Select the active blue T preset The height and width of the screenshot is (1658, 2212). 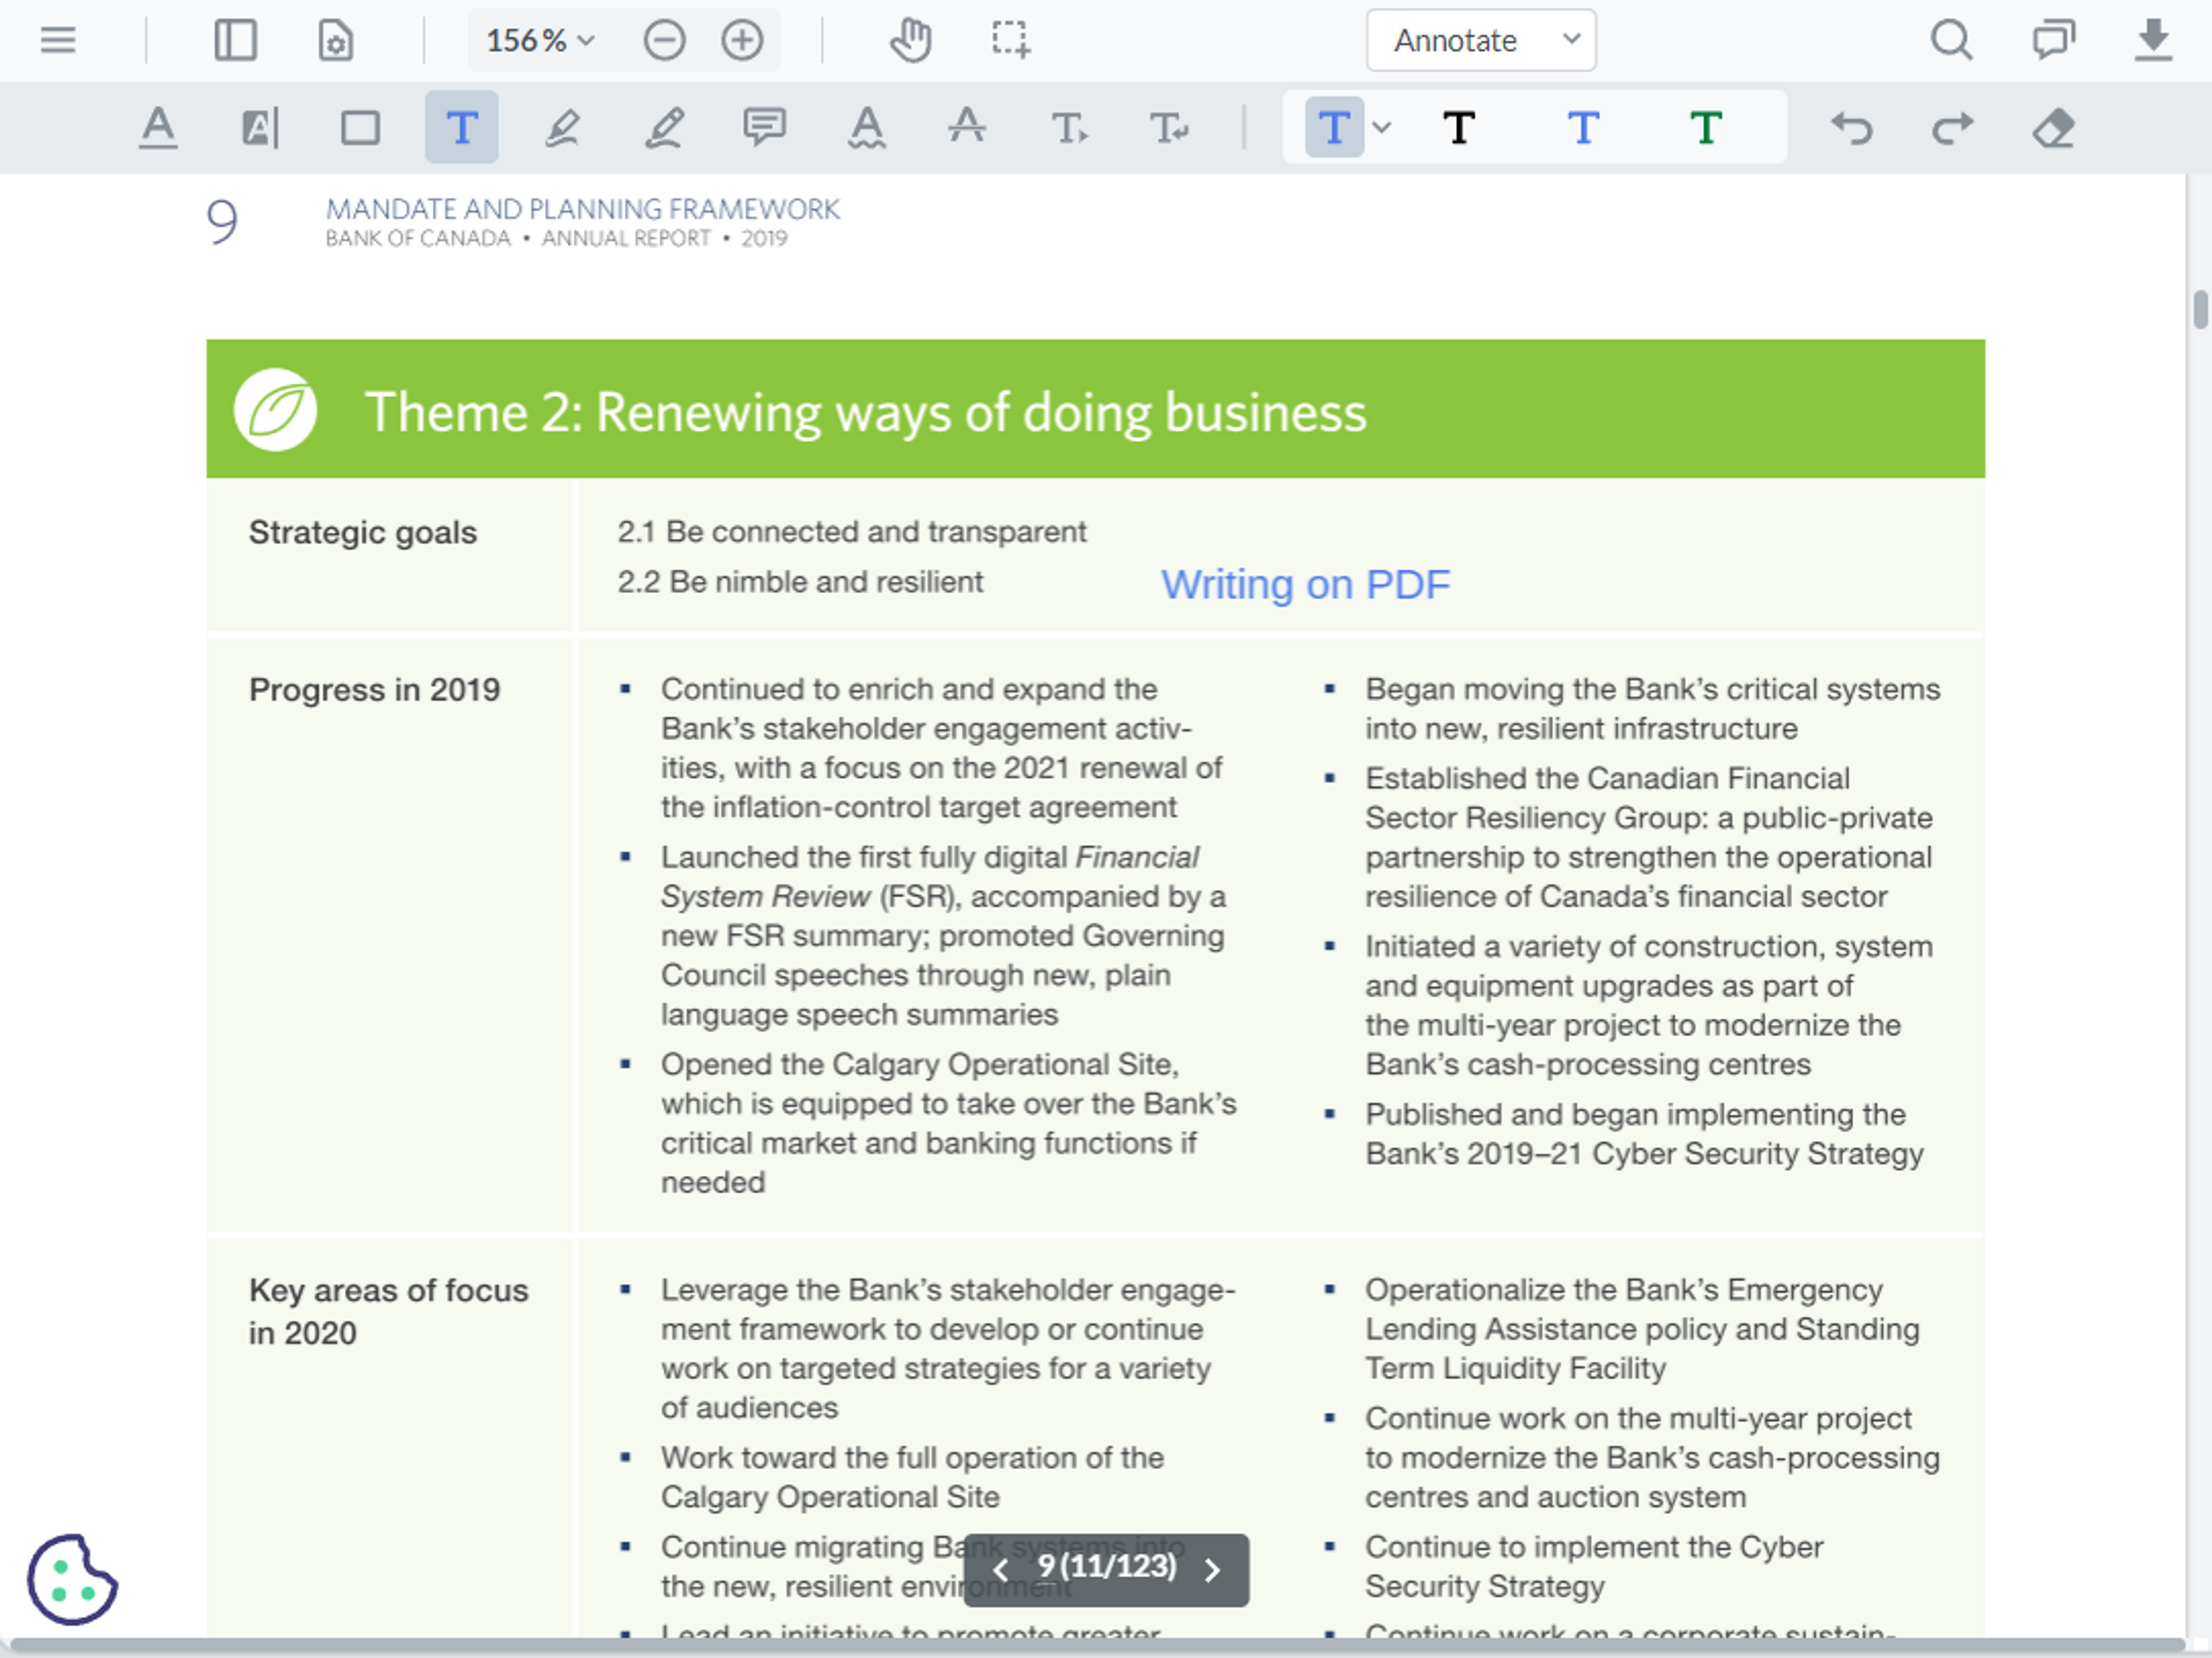[1334, 128]
